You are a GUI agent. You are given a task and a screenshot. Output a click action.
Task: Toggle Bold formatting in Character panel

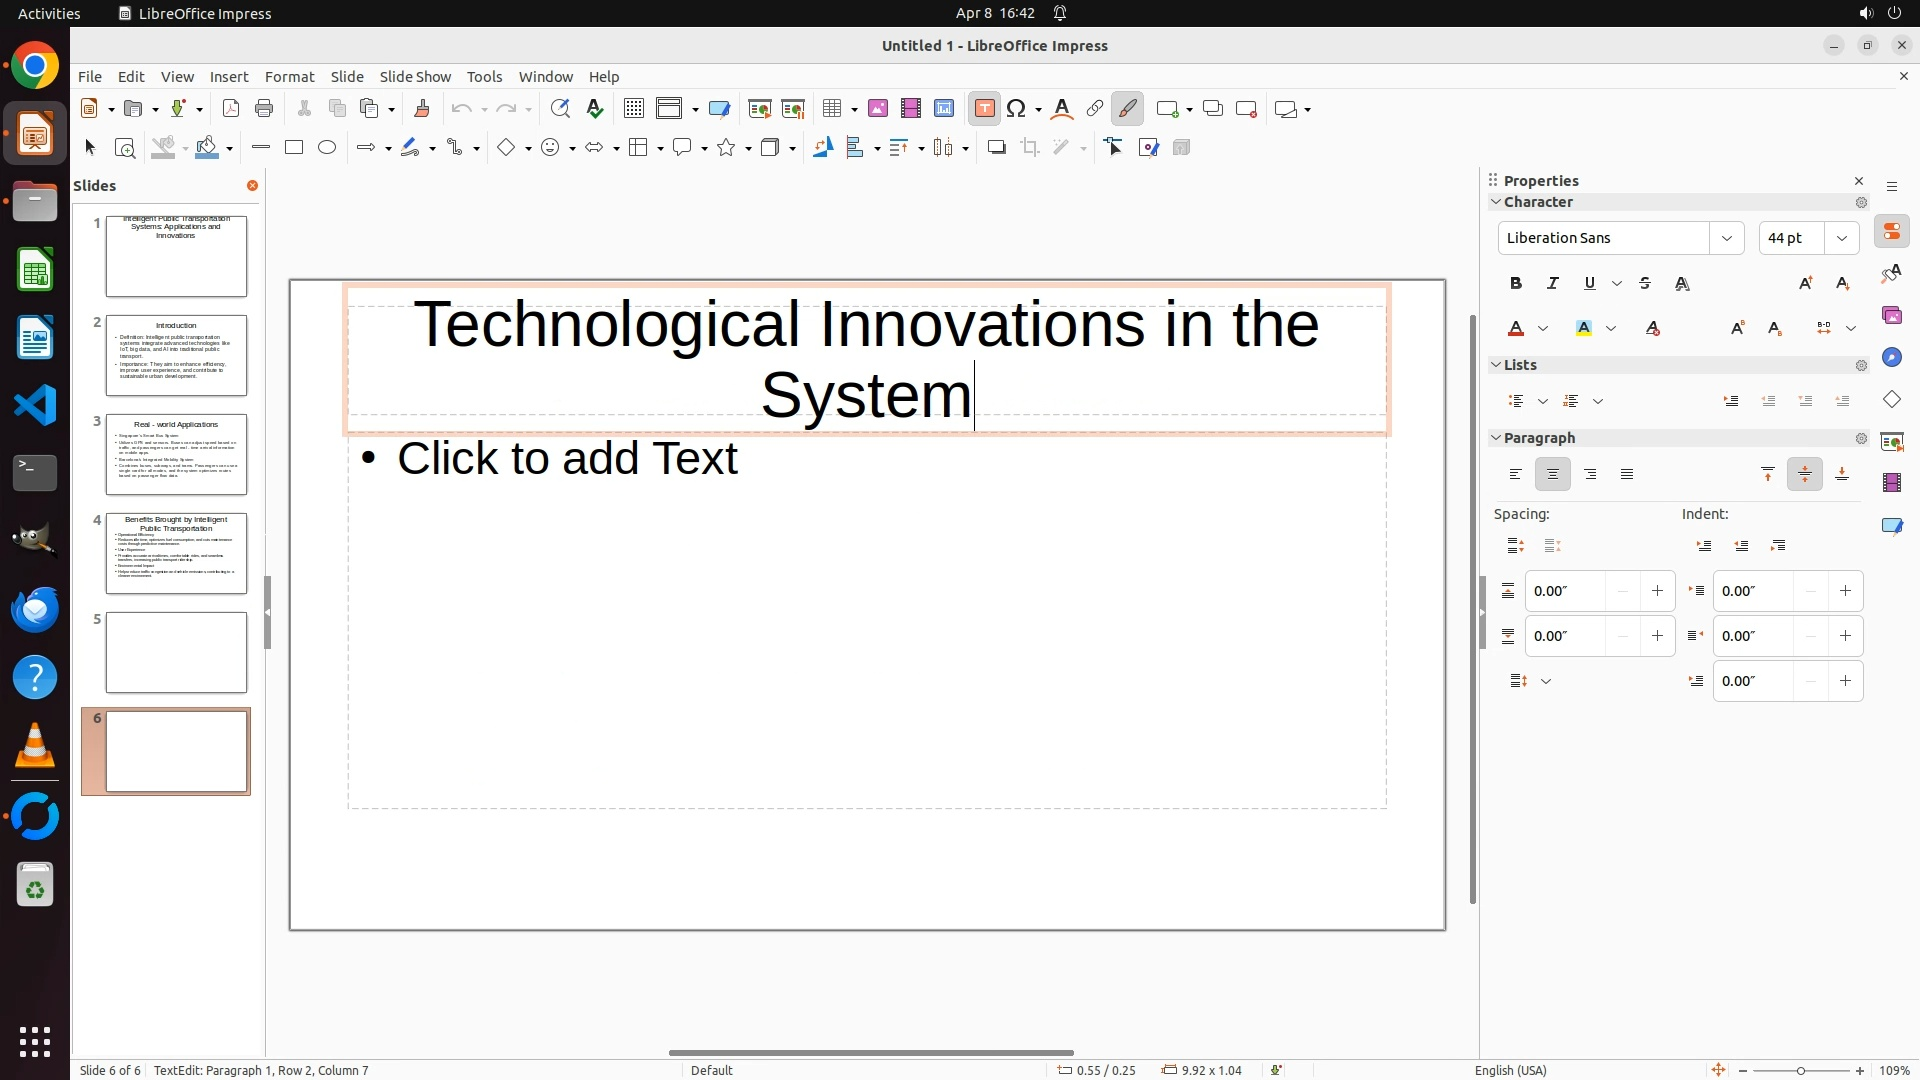pos(1516,284)
